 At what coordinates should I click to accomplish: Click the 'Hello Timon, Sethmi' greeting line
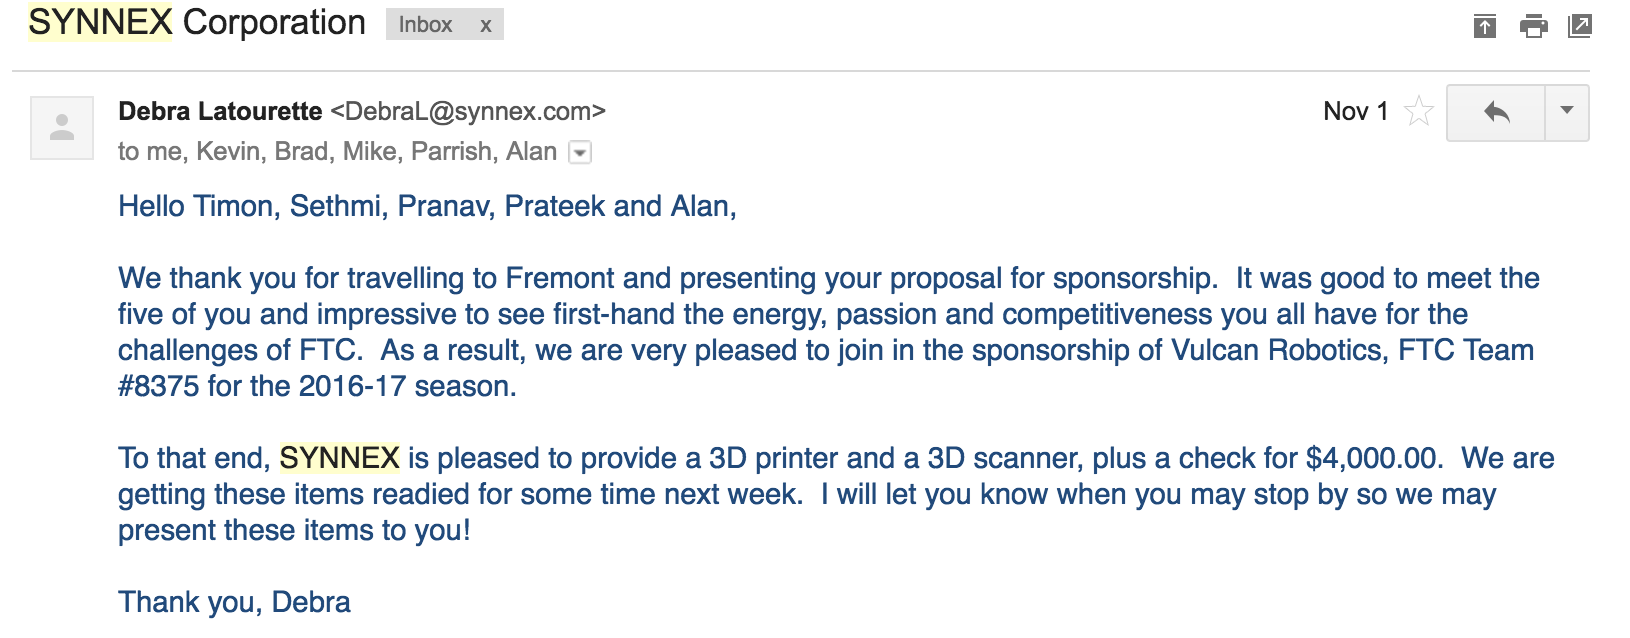(427, 206)
